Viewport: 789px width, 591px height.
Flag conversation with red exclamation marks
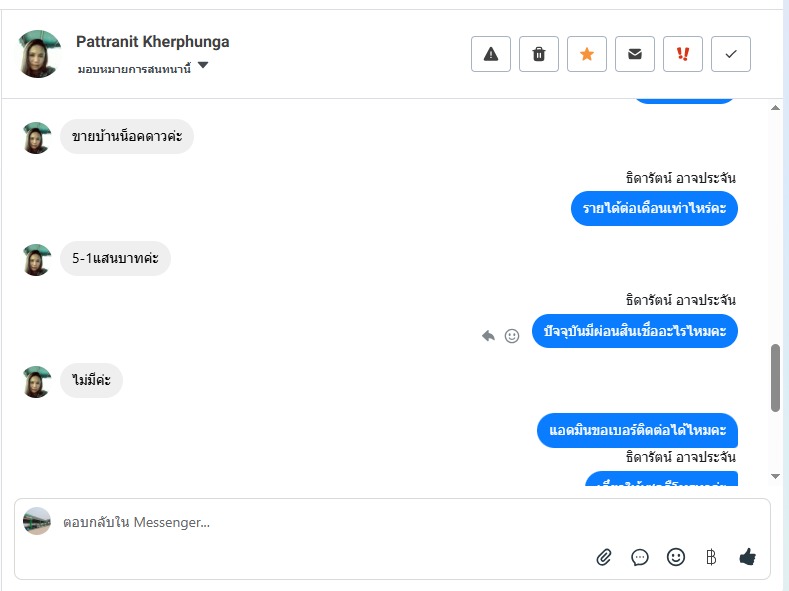pos(683,54)
